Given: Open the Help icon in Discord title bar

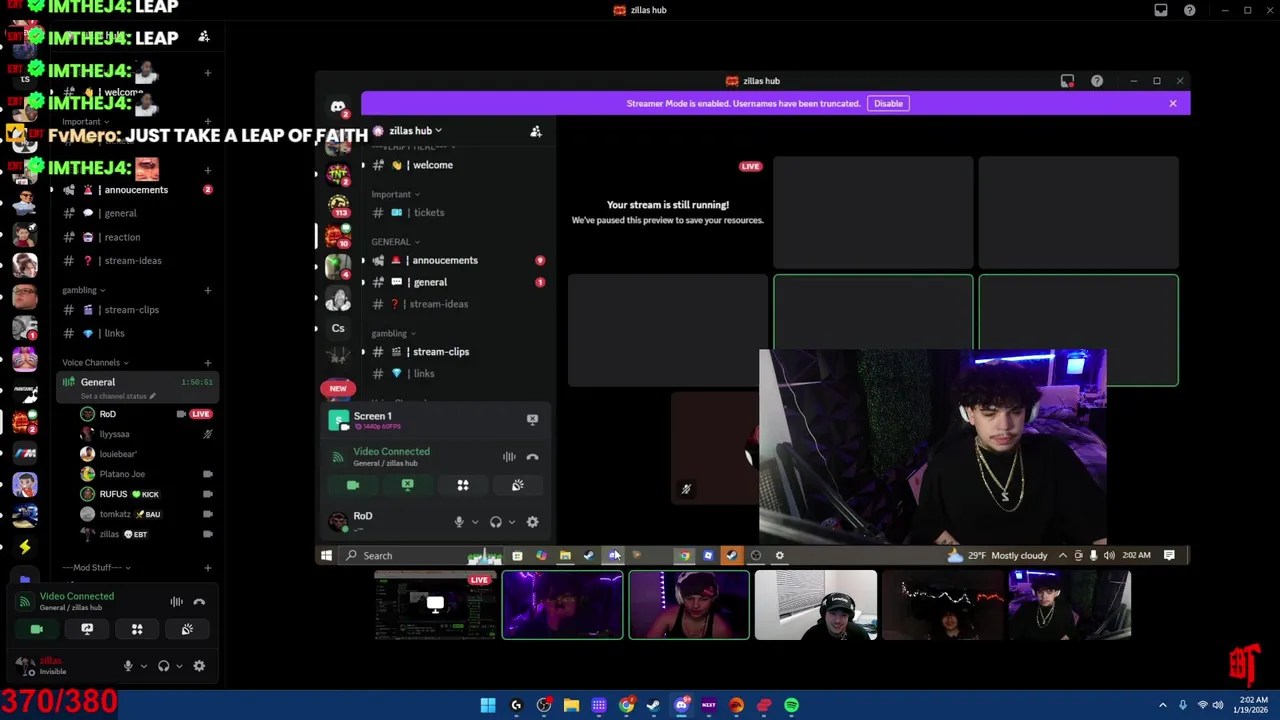Looking at the screenshot, I should [1190, 10].
